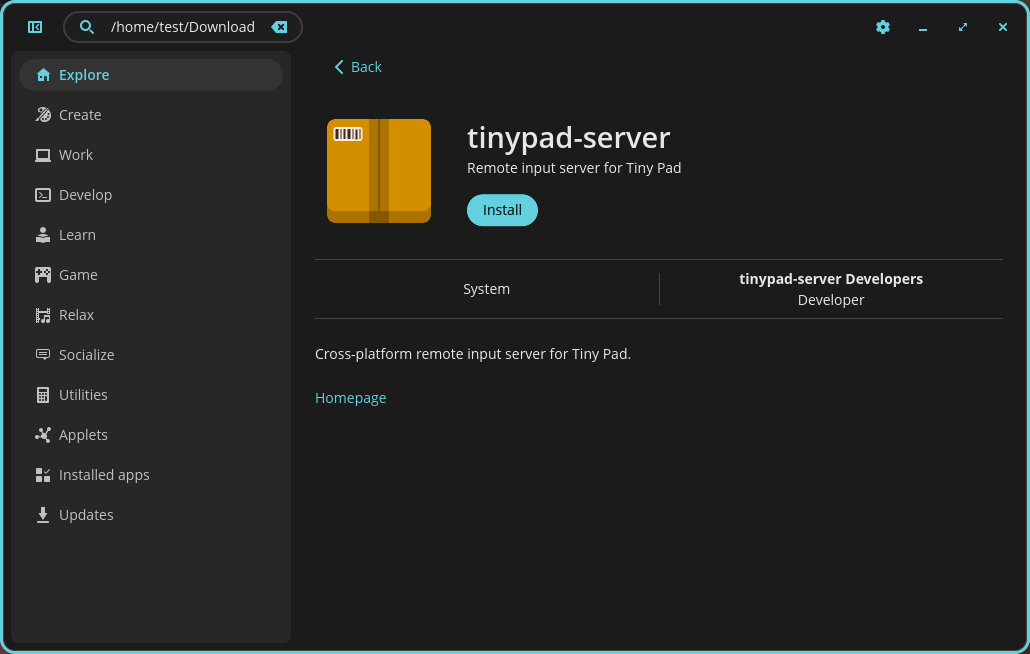Screen dimensions: 1030x654
Task: Minimize the app store window
Action: pos(923,28)
